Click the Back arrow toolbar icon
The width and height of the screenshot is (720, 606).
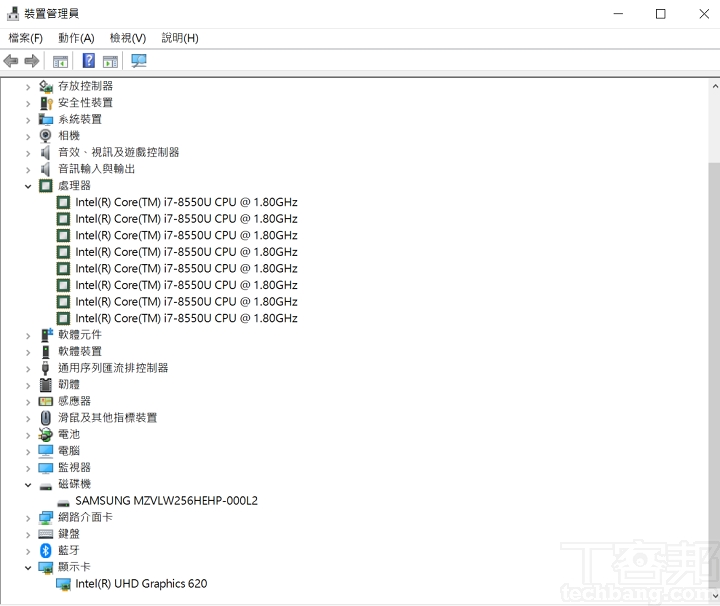pyautogui.click(x=11, y=61)
